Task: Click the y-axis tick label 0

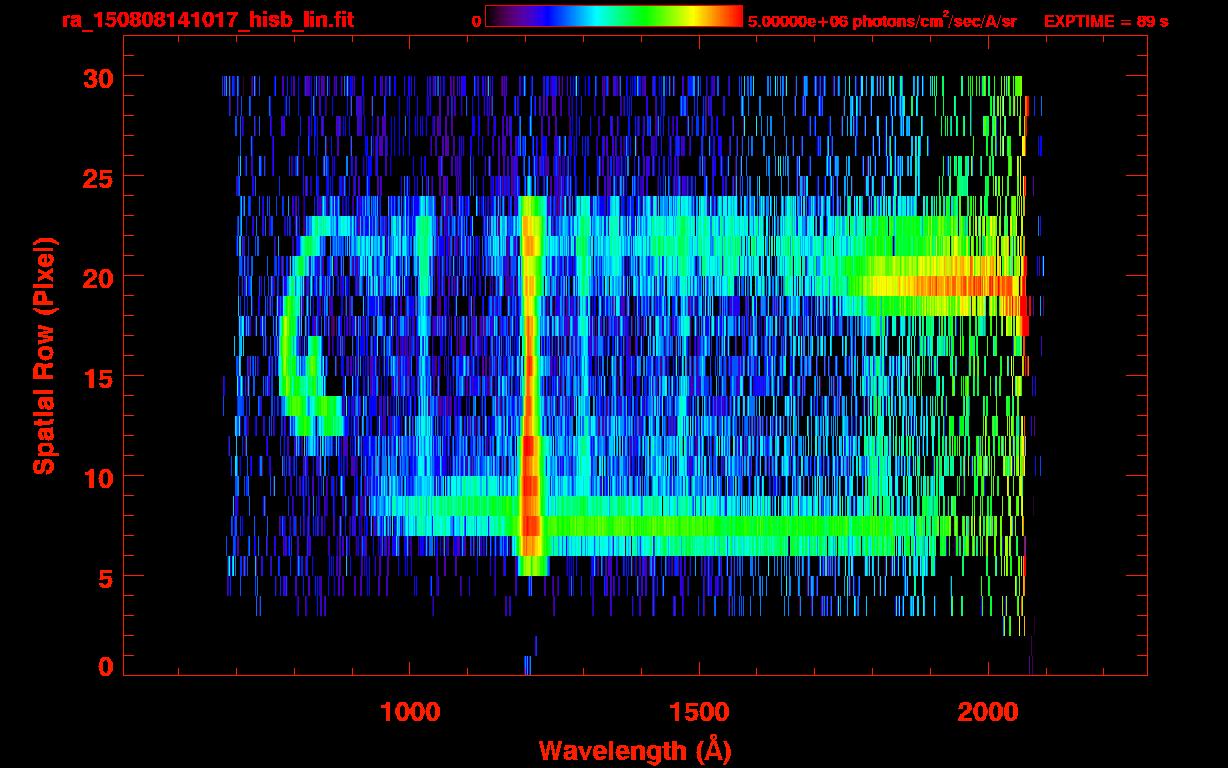Action: coord(105,667)
